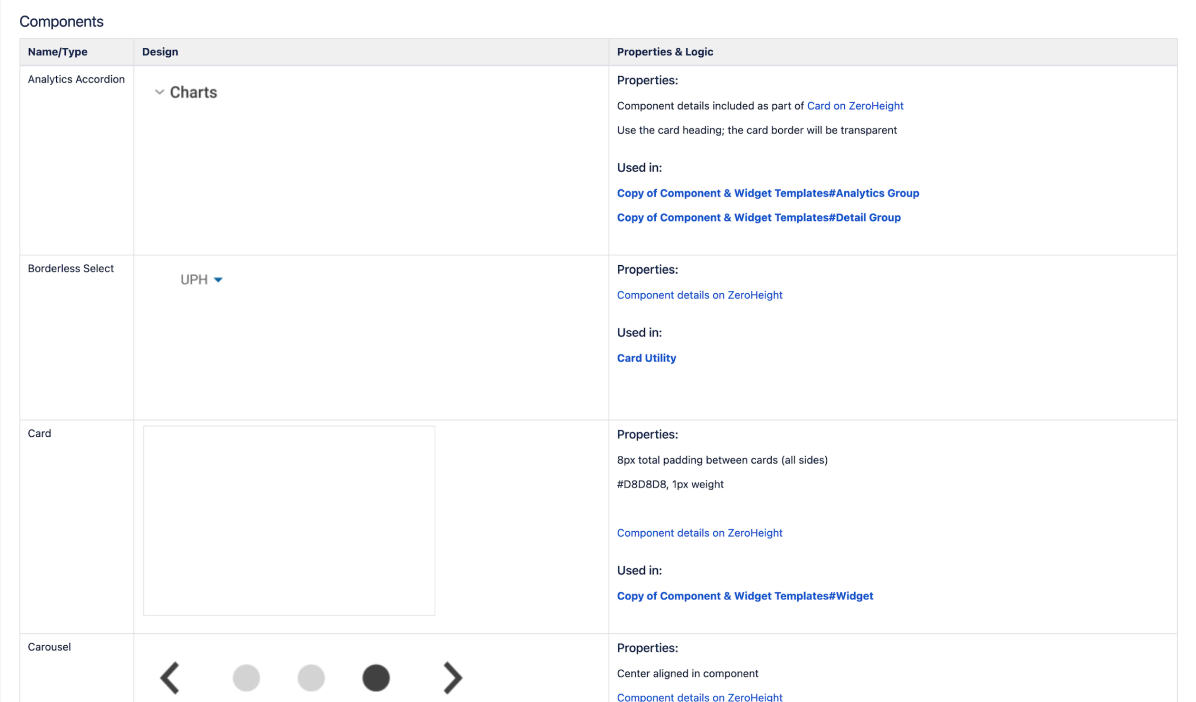The image size is (1196, 702).
Task: Click the Name/Type column header
Action: (x=57, y=52)
